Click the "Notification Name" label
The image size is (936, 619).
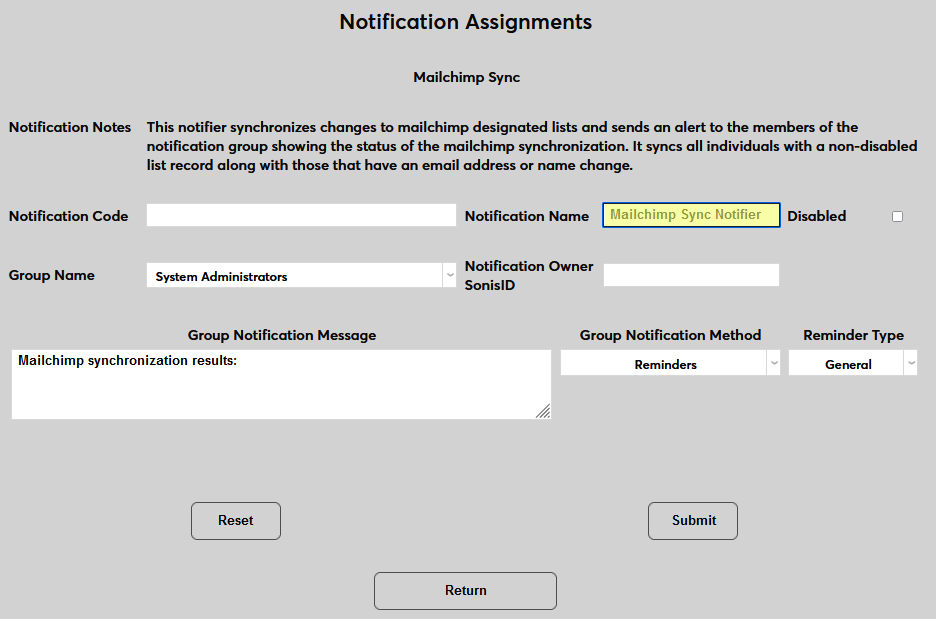click(526, 216)
